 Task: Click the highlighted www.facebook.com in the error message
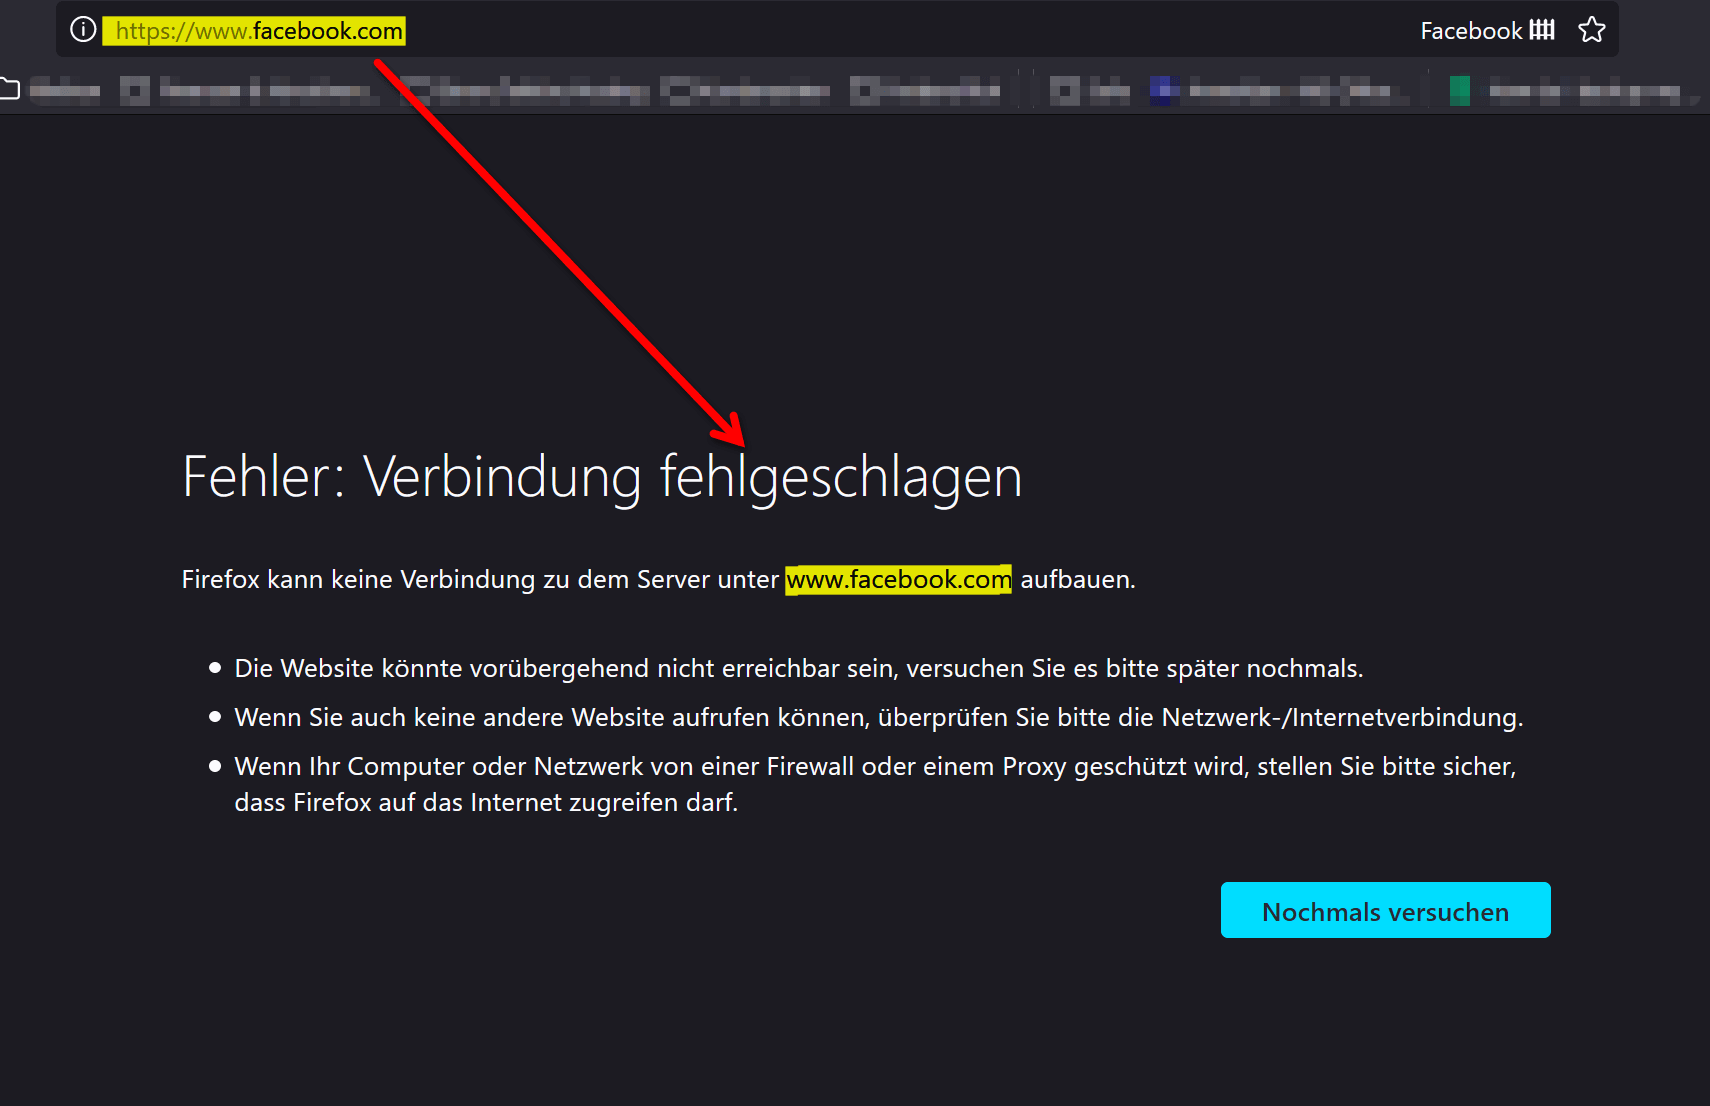pyautogui.click(x=898, y=580)
